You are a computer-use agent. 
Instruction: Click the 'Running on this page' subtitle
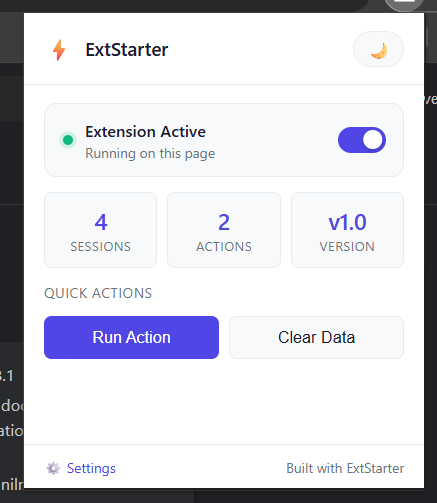tap(150, 154)
